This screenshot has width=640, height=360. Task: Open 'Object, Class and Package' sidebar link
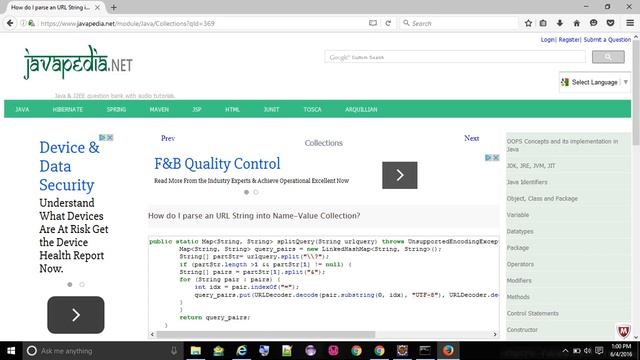click(x=542, y=198)
